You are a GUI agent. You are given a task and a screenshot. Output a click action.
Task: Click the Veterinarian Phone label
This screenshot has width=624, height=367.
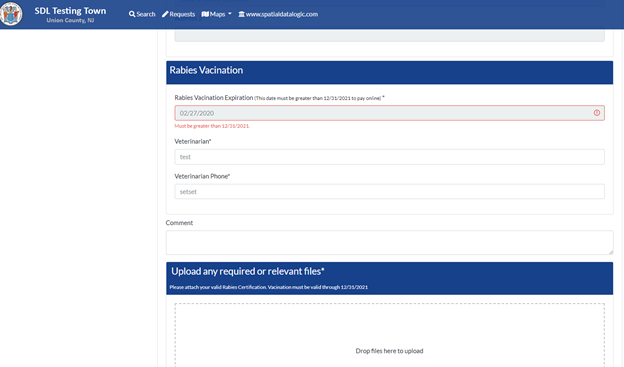pyautogui.click(x=202, y=176)
